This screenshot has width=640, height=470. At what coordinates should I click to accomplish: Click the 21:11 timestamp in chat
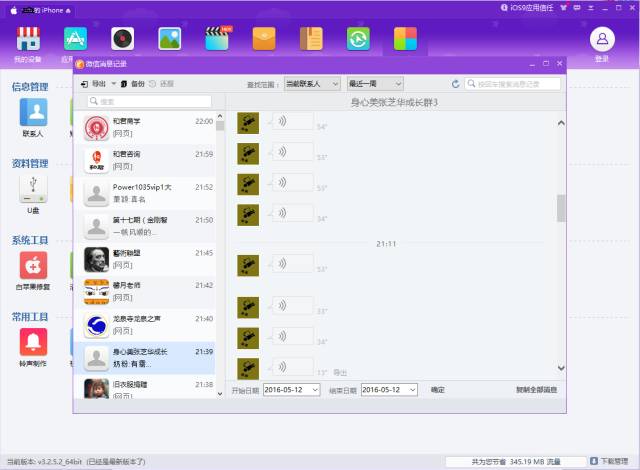pyautogui.click(x=386, y=244)
